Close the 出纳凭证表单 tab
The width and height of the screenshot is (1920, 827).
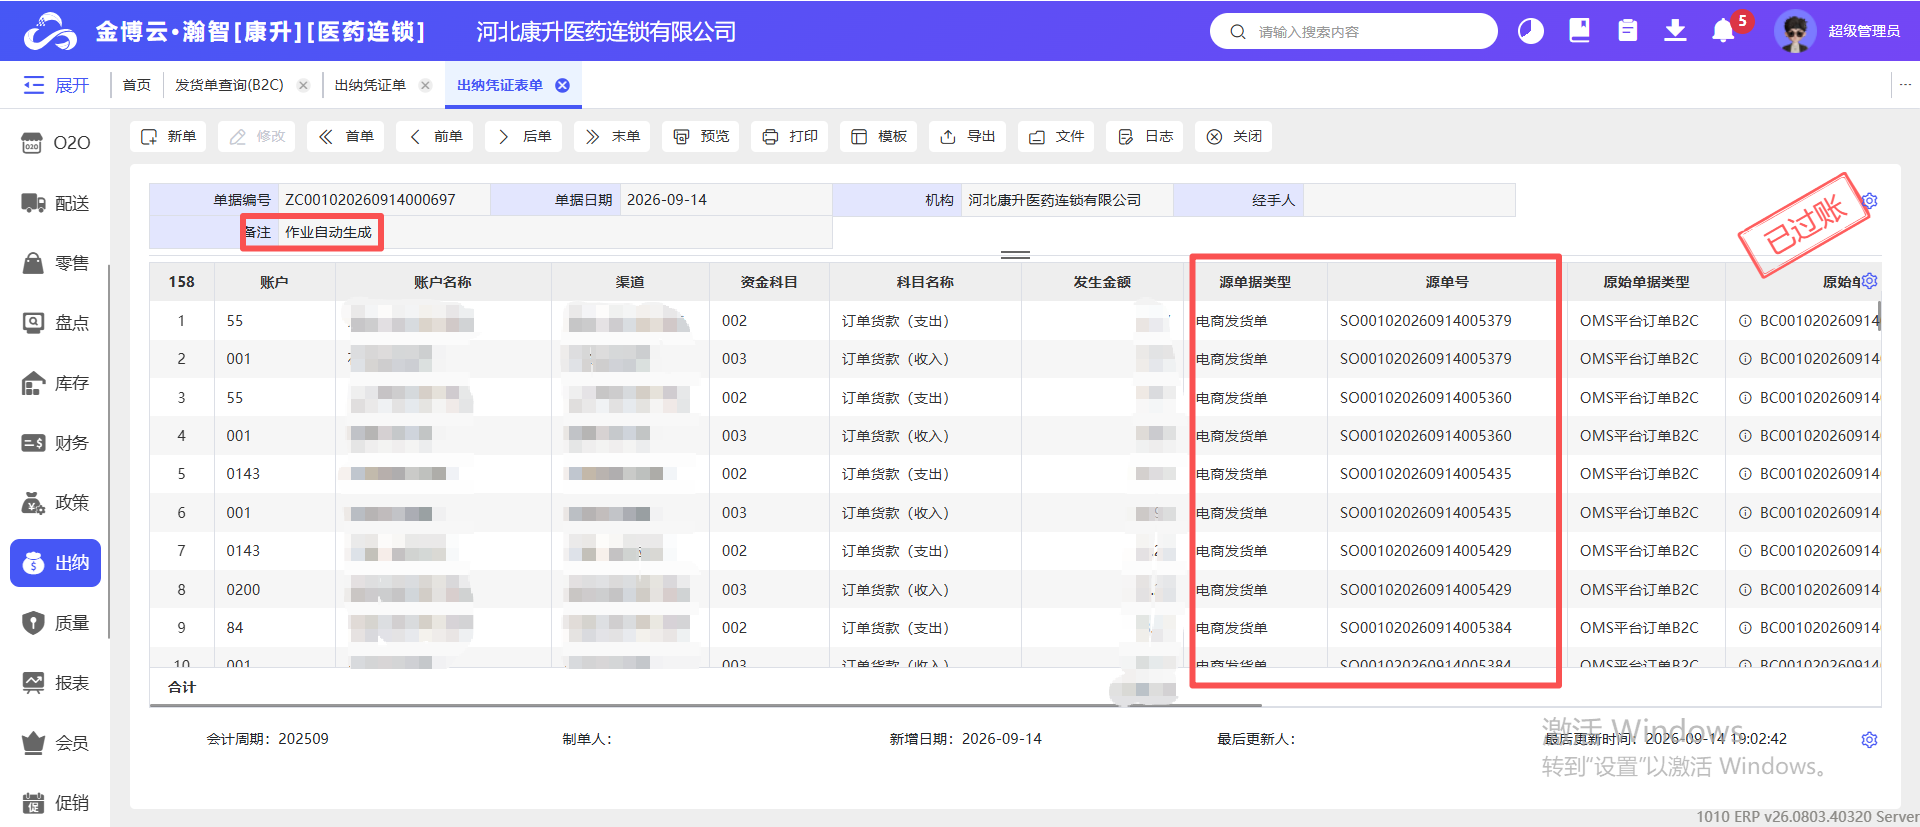point(562,85)
